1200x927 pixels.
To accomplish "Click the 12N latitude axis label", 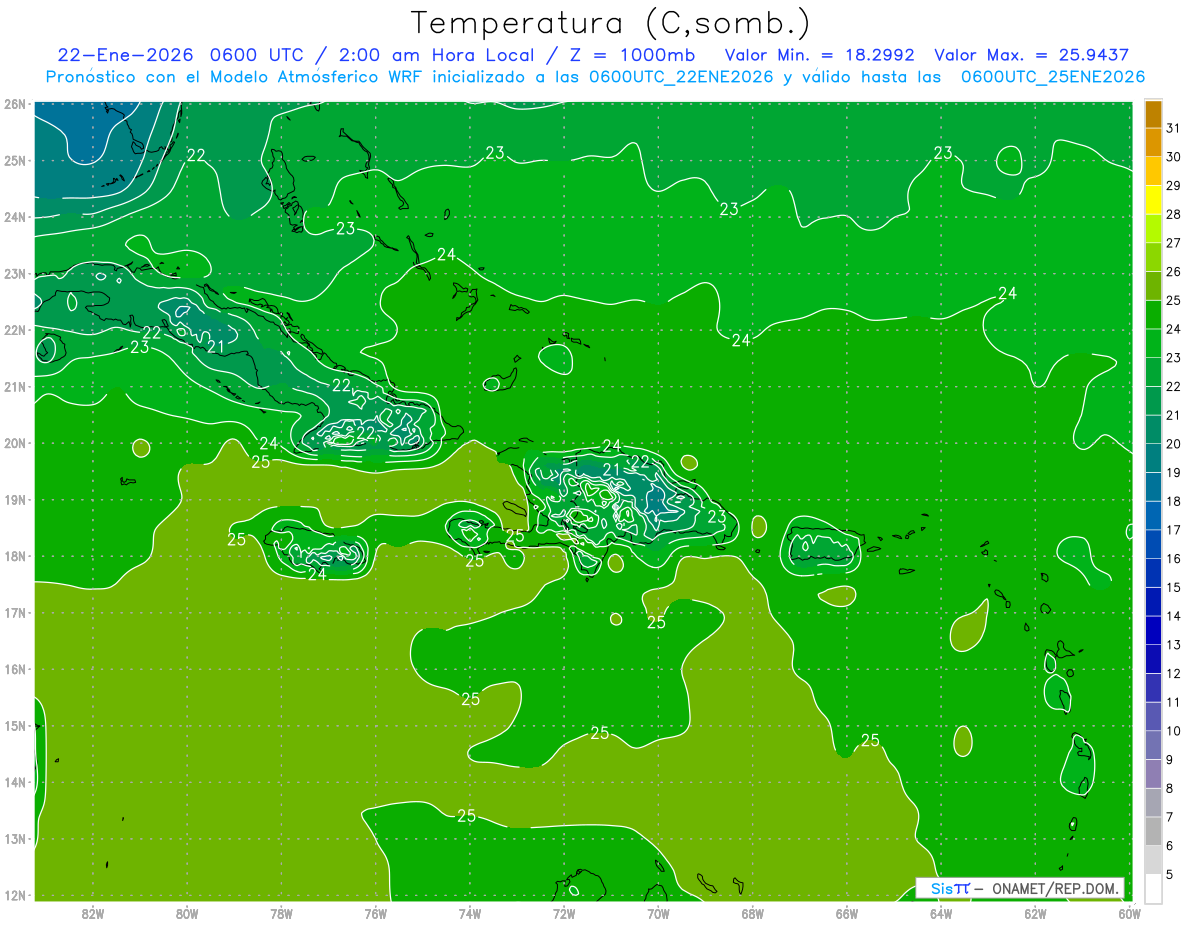I will [x=15, y=895].
